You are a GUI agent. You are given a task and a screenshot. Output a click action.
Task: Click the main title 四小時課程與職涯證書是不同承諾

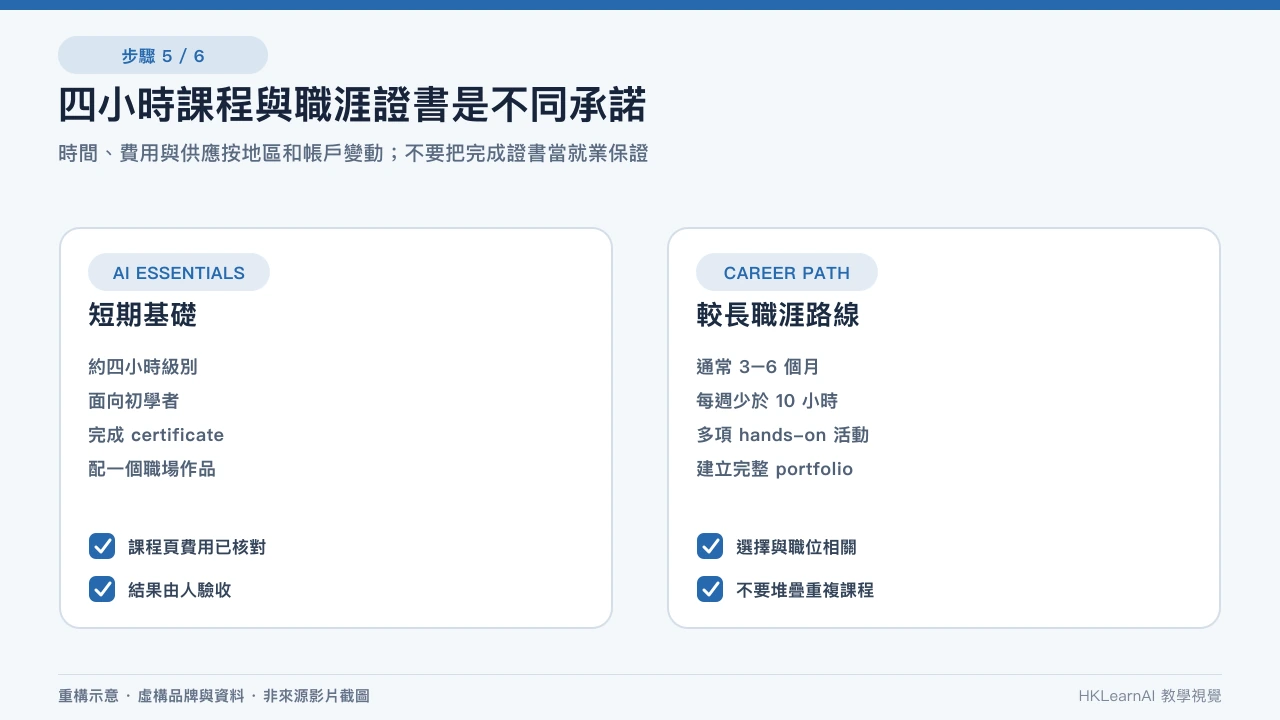coord(353,105)
